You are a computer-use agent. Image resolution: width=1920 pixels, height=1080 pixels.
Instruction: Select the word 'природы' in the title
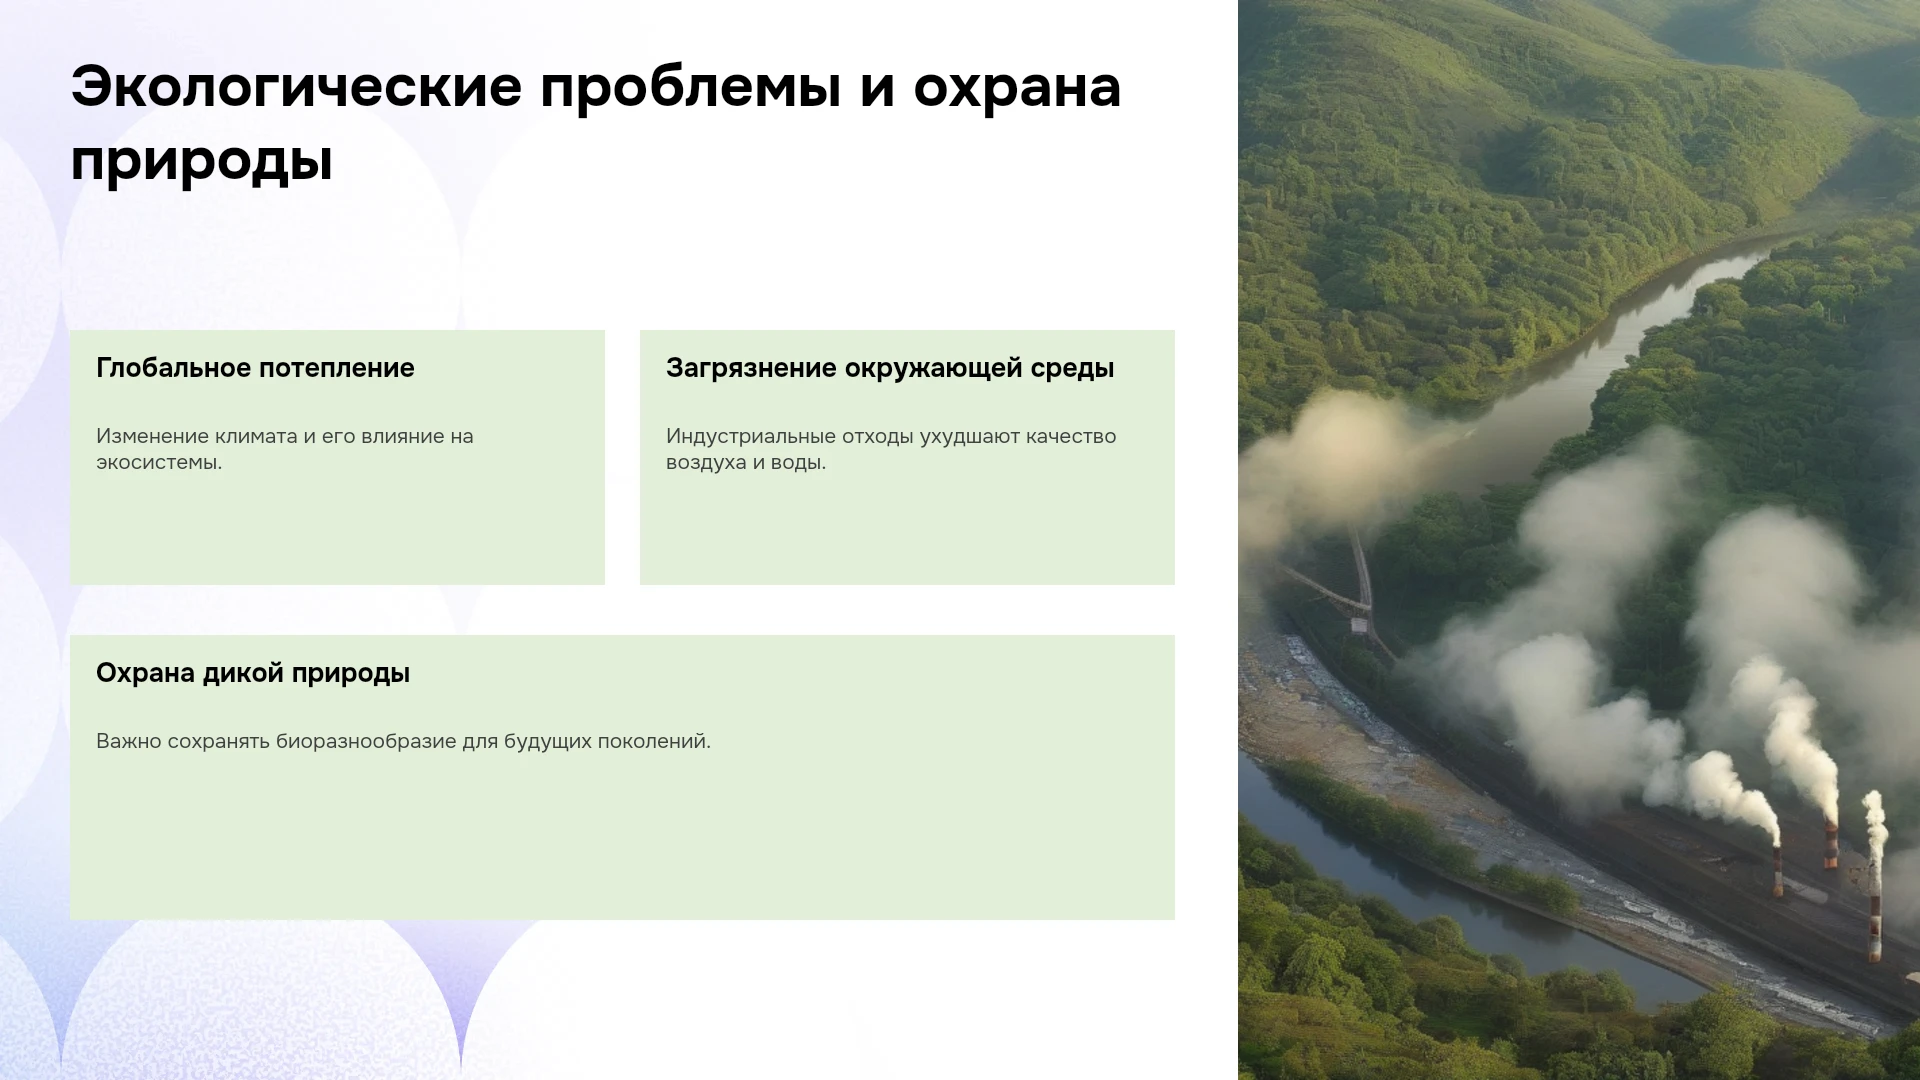click(201, 162)
